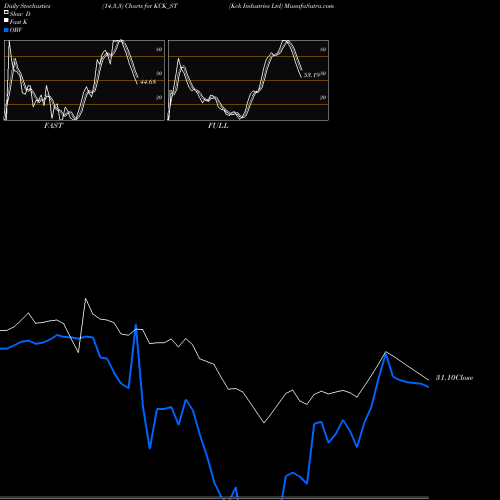500x500 pixels.
Task: Open the FAST stochastic chart panel
Action: point(84,80)
